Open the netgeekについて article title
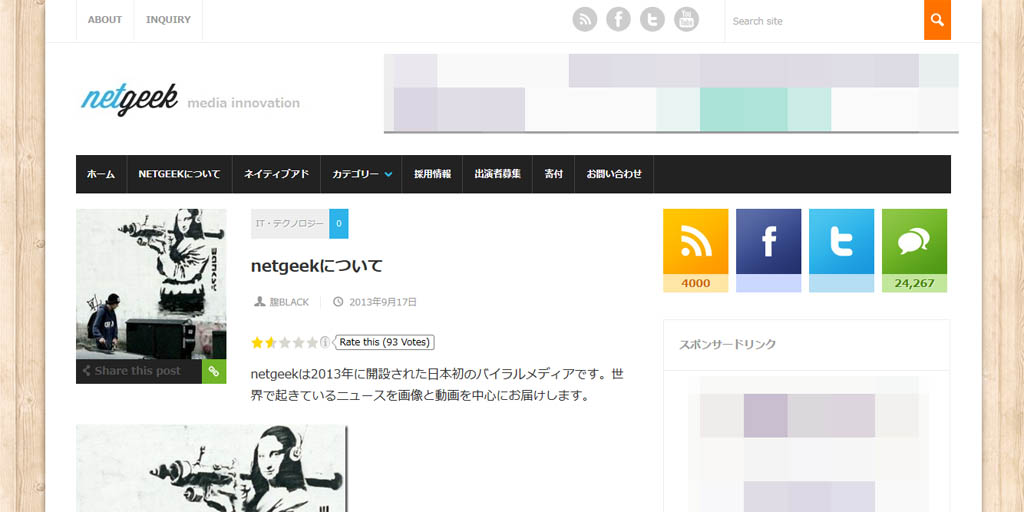1024x512 pixels. pyautogui.click(x=317, y=266)
